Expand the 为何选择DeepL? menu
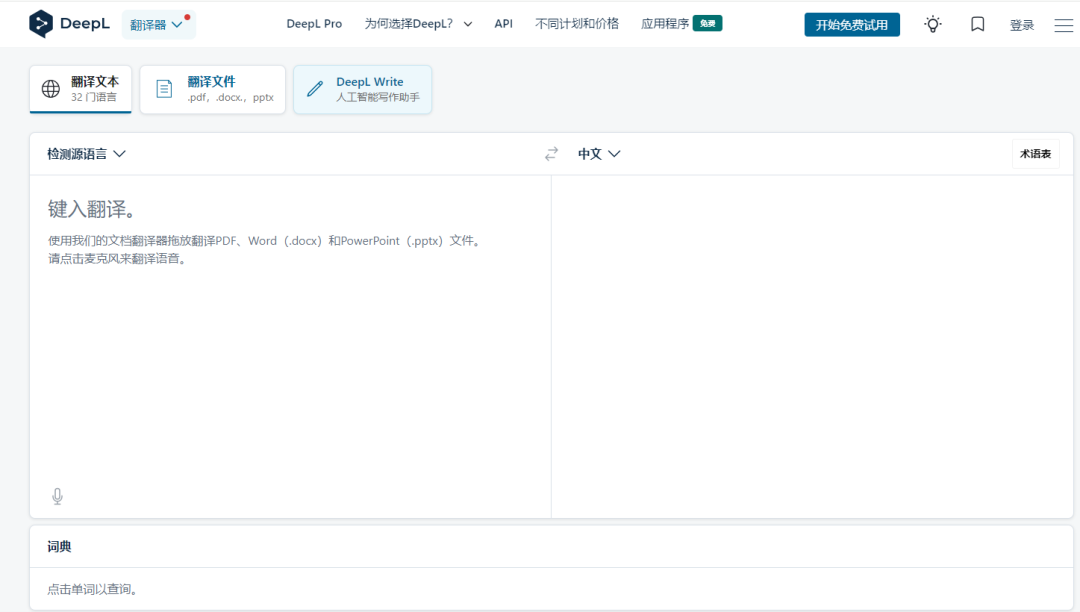Image resolution: width=1080 pixels, height=612 pixels. click(418, 24)
